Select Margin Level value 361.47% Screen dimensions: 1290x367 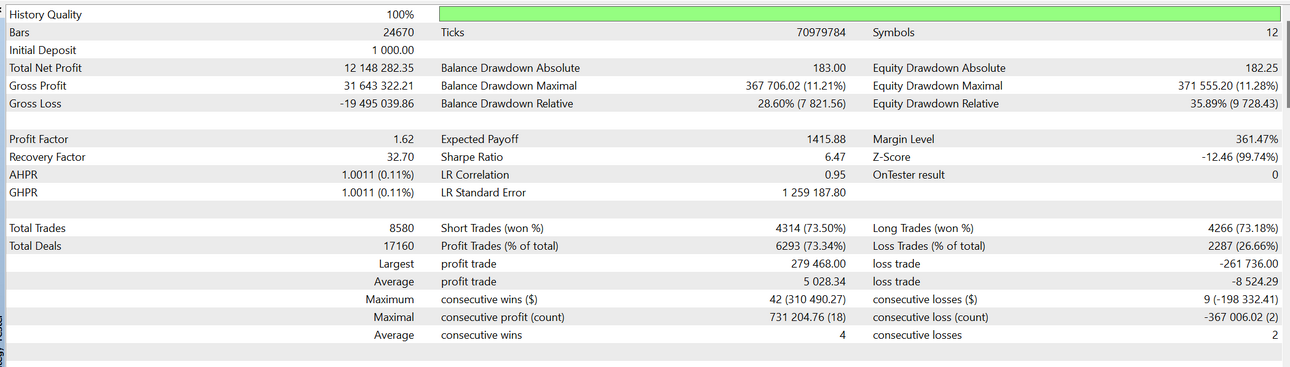click(1258, 139)
